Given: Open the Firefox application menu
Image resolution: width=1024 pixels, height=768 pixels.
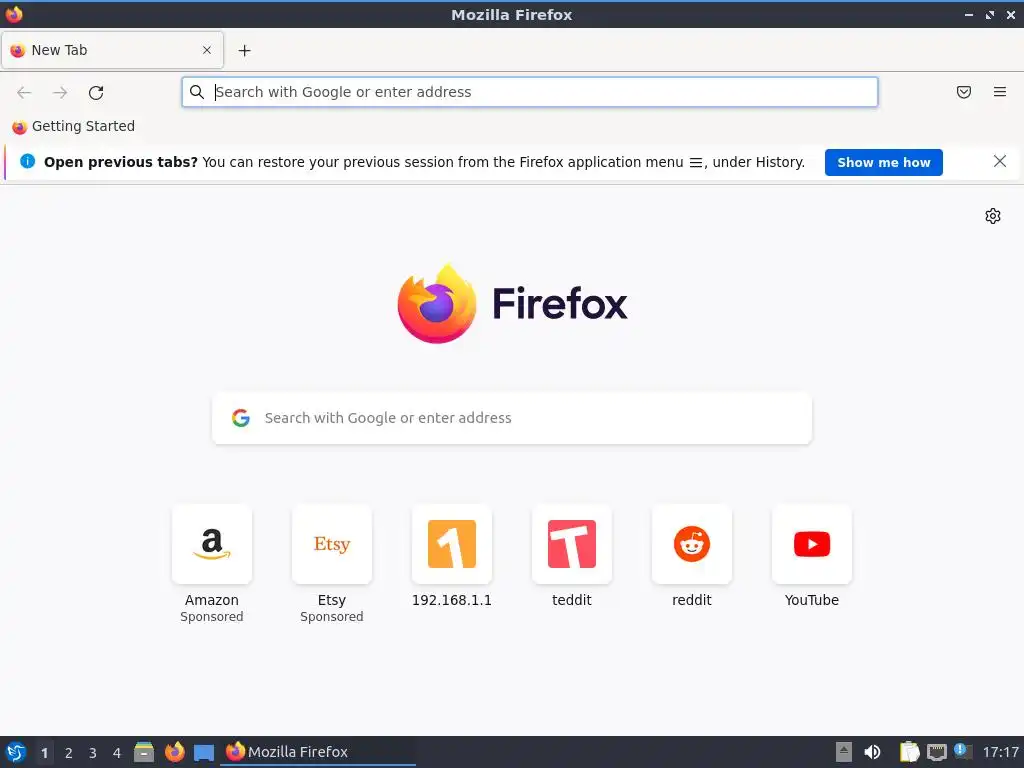Looking at the screenshot, I should click(x=1000, y=92).
